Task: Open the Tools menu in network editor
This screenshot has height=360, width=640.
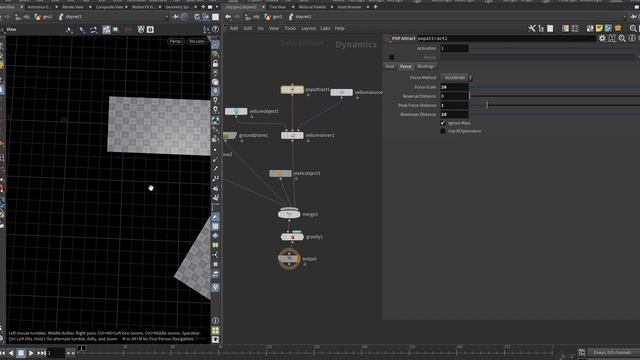Action: pyautogui.click(x=290, y=28)
